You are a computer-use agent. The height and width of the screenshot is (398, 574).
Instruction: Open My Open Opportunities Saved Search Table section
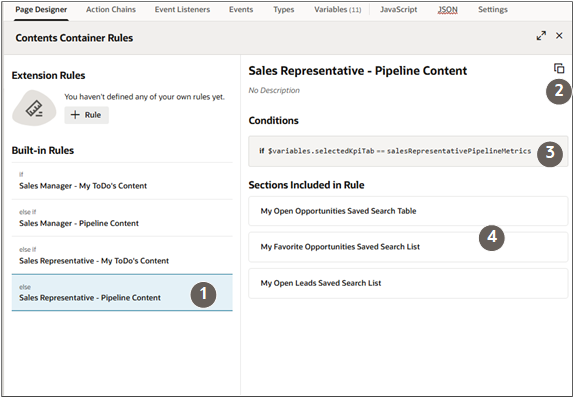[x=408, y=211]
